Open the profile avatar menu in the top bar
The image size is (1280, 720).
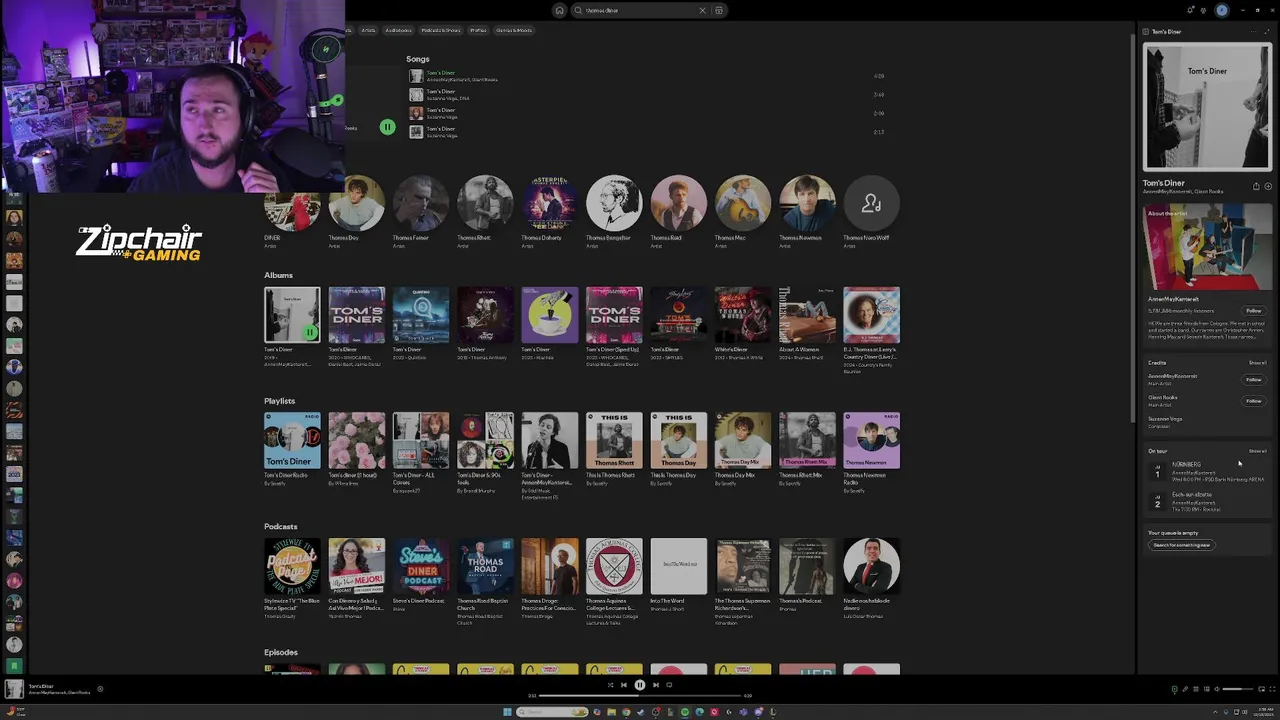[x=1221, y=10]
